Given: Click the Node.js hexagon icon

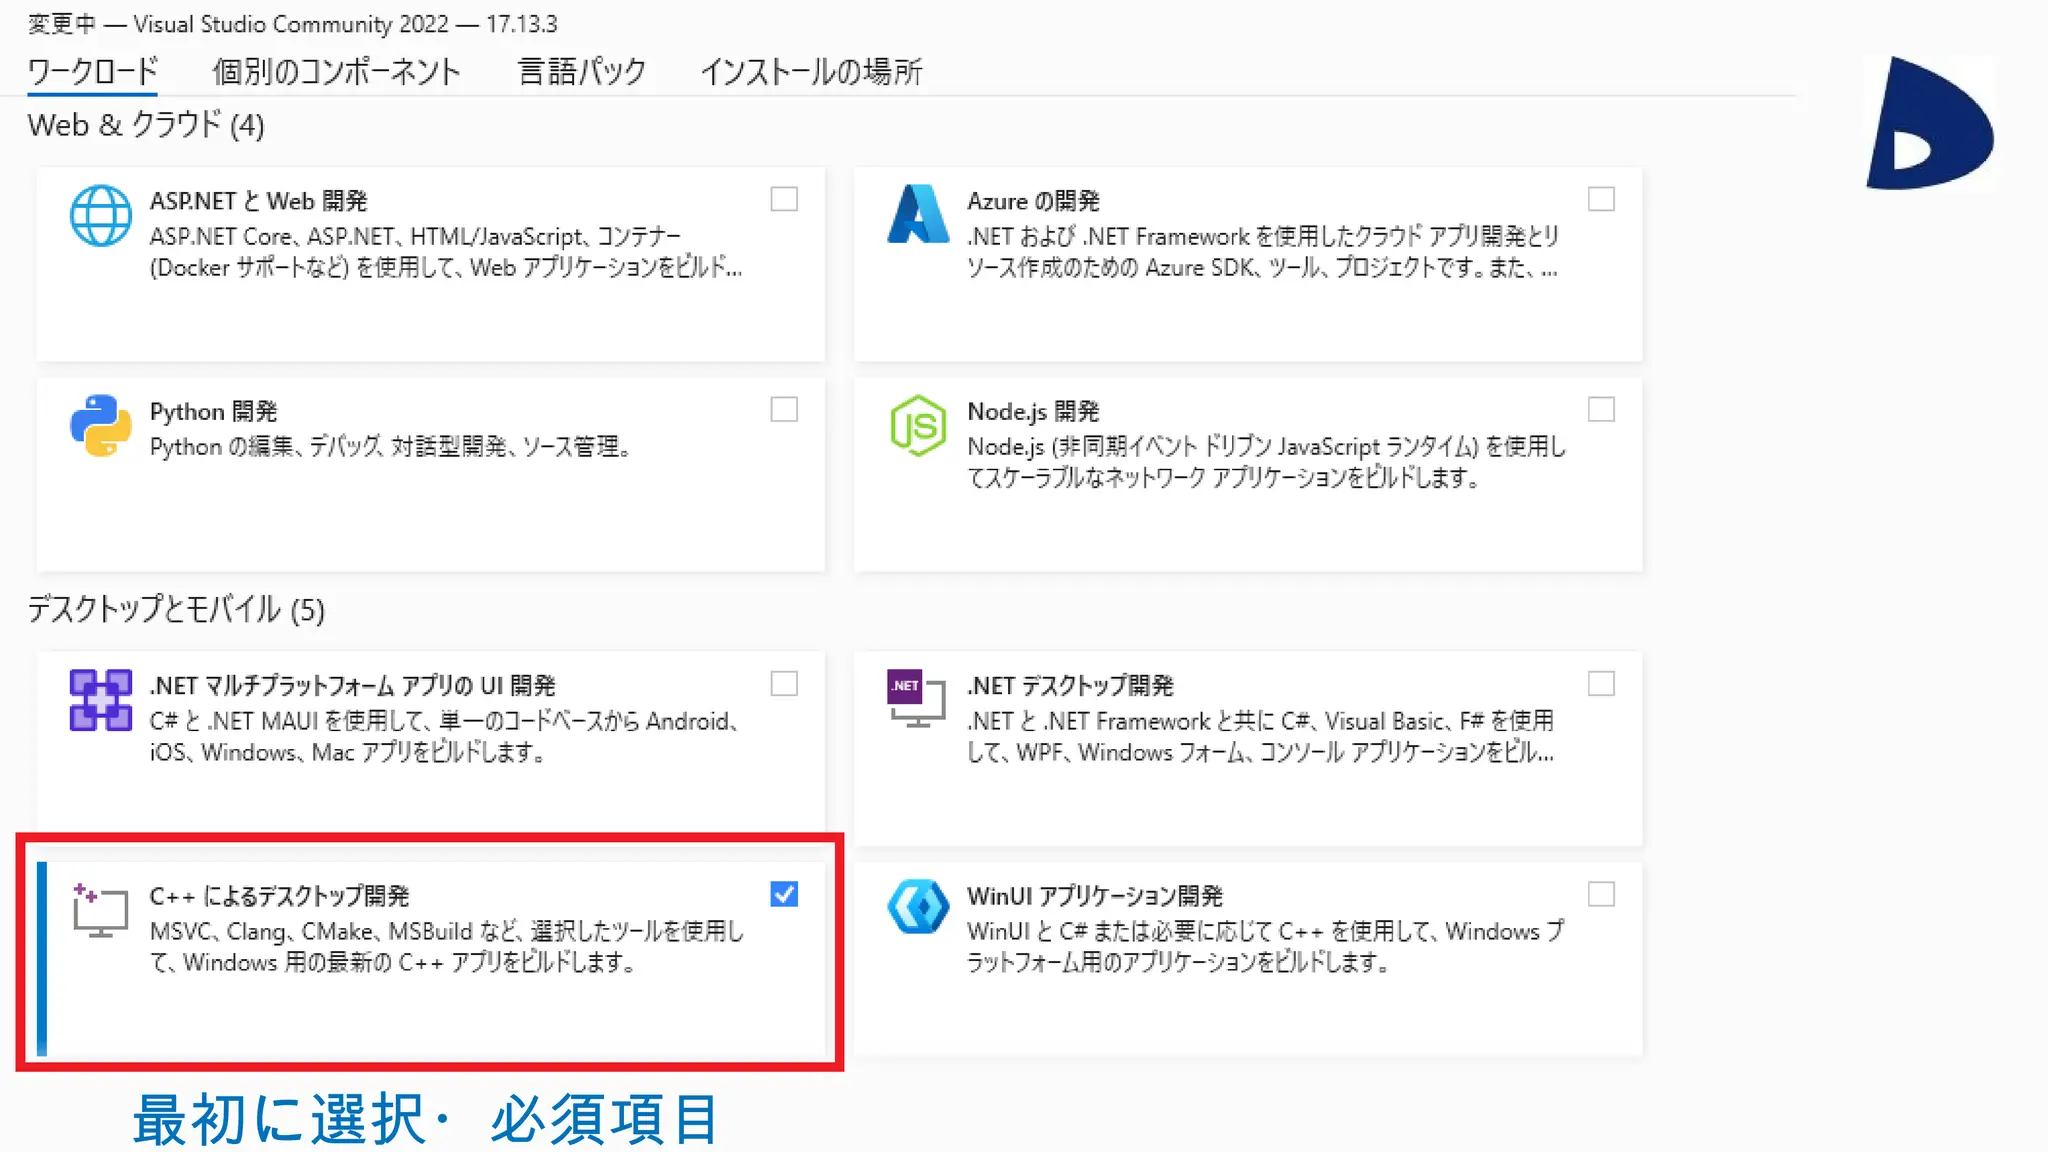Looking at the screenshot, I should (x=917, y=425).
